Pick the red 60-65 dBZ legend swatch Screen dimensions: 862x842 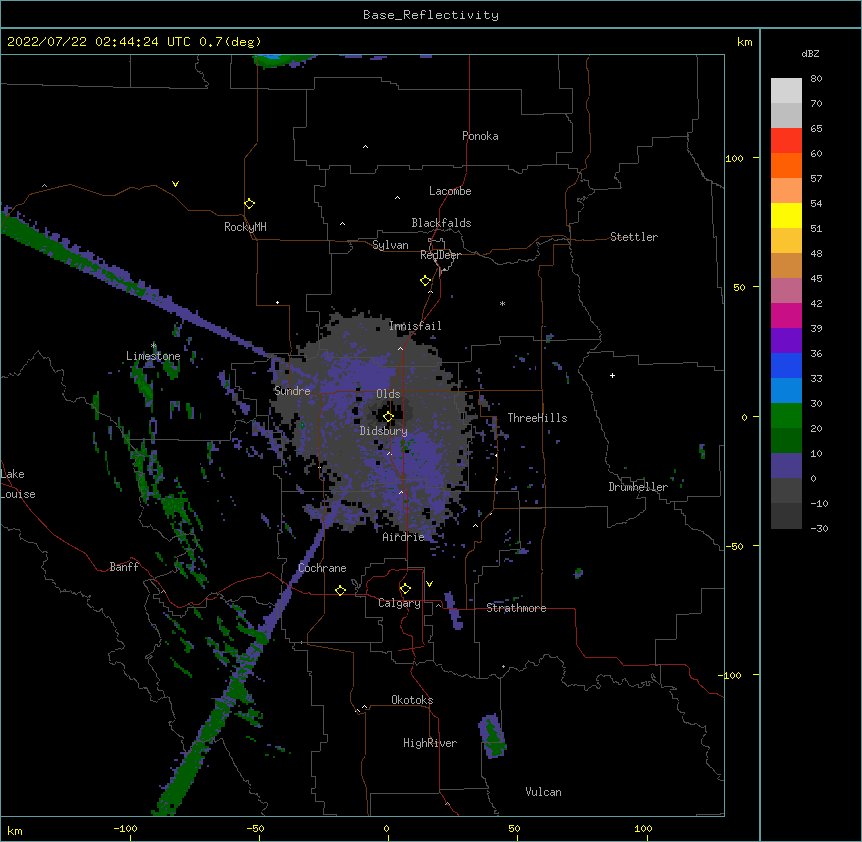click(786, 140)
